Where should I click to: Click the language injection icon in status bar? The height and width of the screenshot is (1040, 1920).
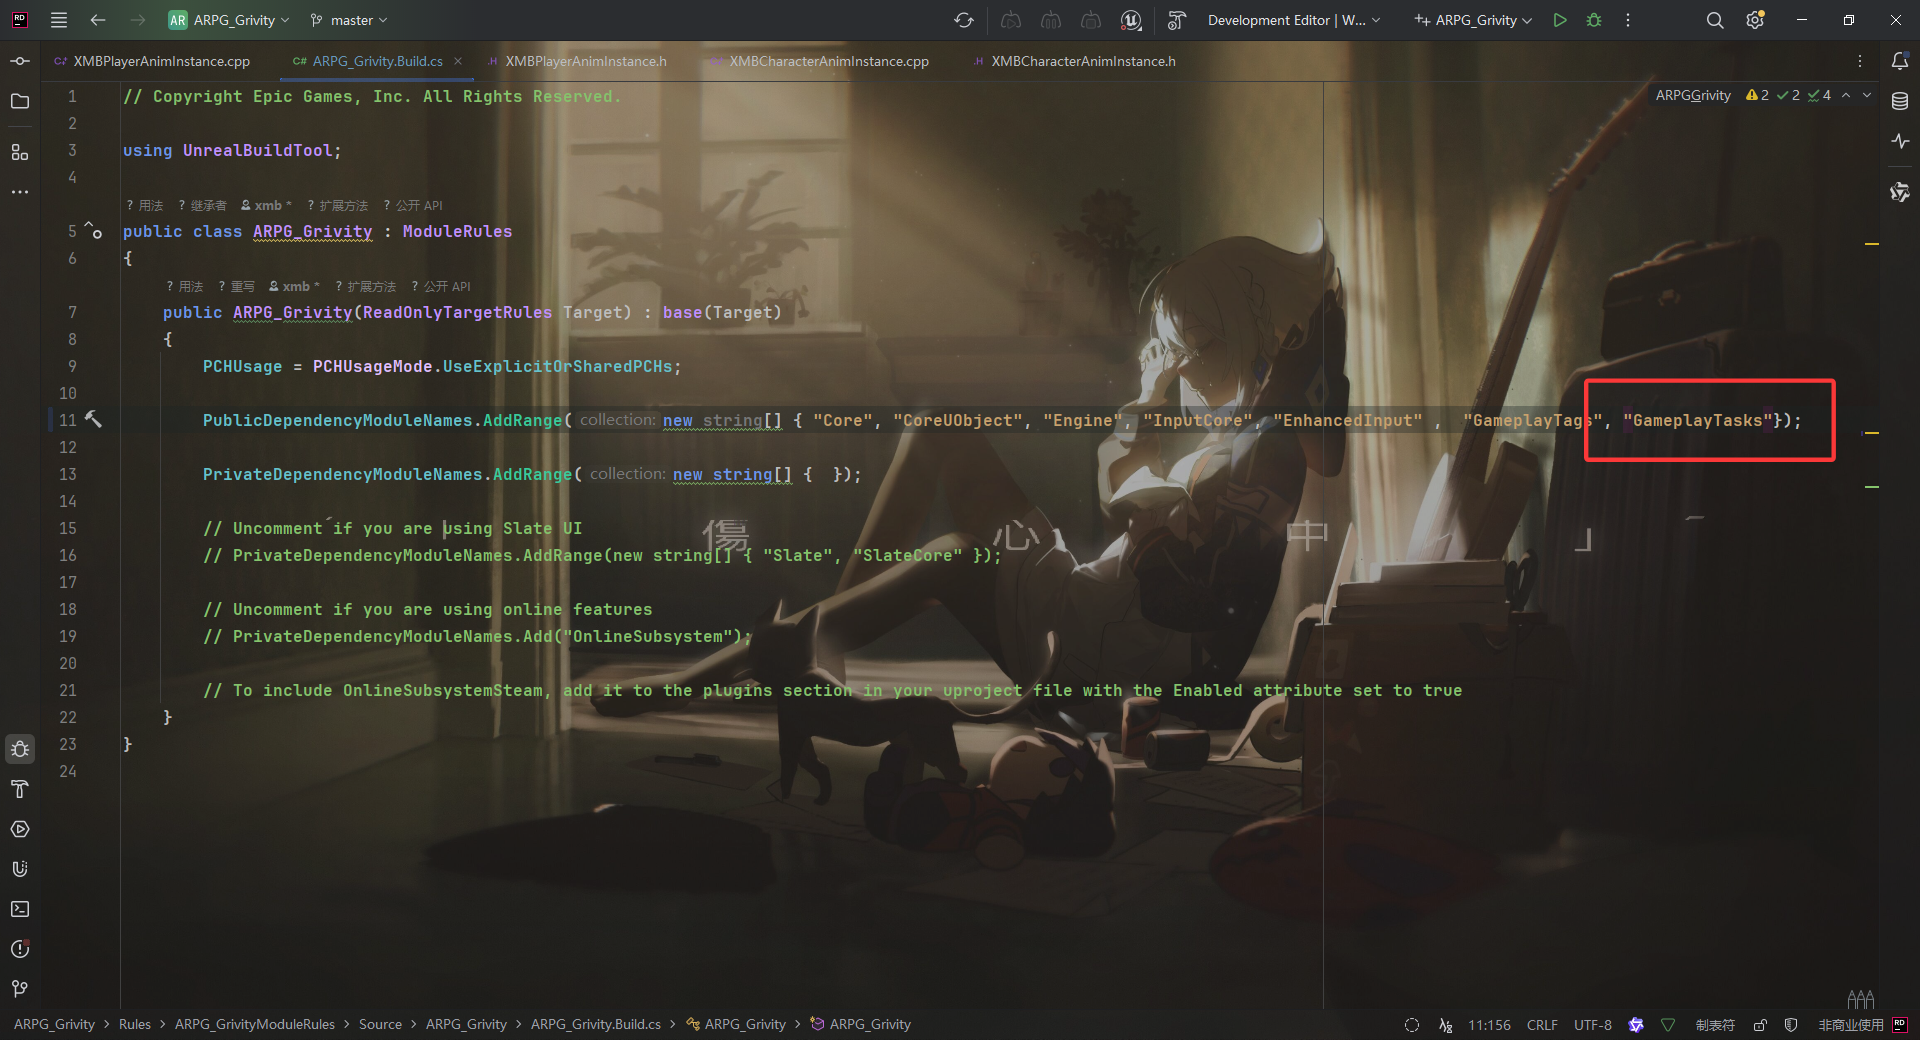click(1445, 1025)
